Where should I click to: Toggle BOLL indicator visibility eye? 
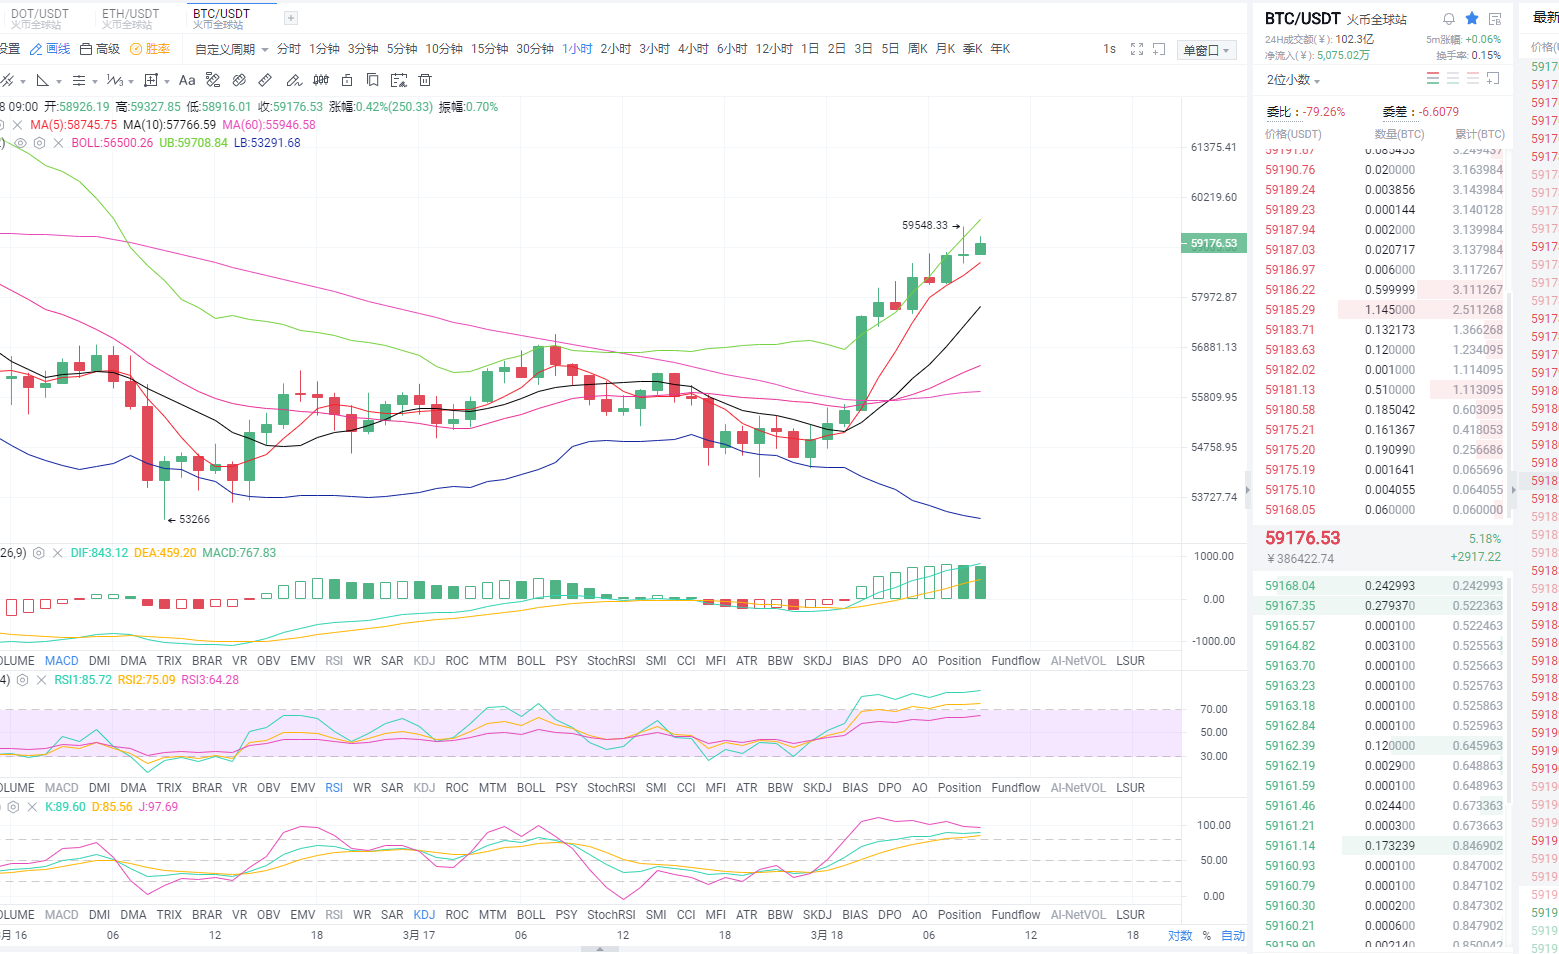(22, 143)
